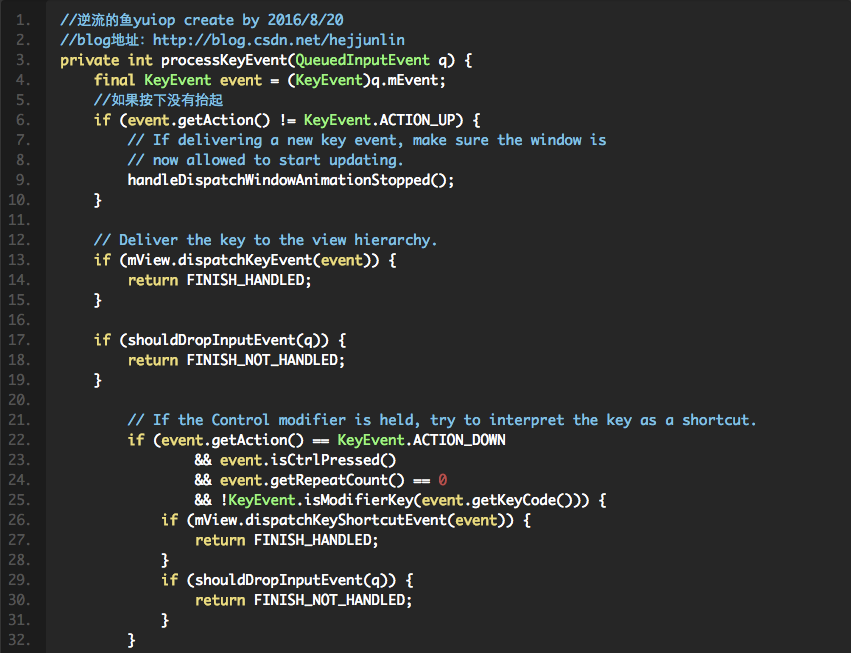Click line number 3 in gutter
Image resolution: width=851 pixels, height=653 pixels.
(x=23, y=60)
